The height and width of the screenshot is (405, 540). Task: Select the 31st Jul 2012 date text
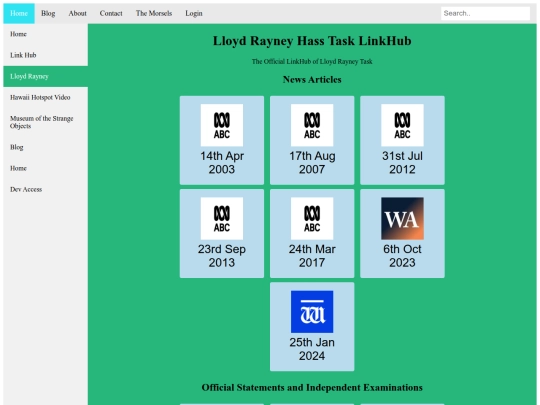(x=402, y=163)
